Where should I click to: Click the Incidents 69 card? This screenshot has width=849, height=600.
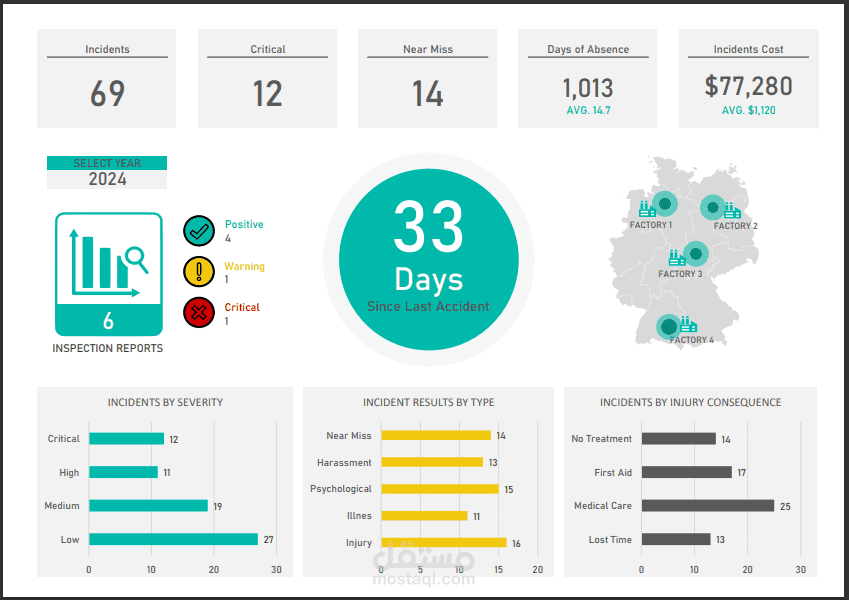(x=107, y=79)
